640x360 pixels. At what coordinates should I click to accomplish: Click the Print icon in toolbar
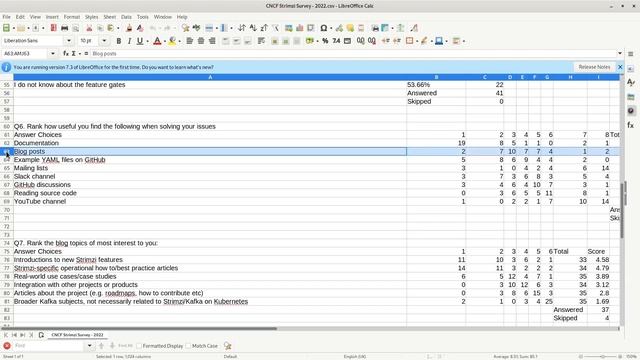click(x=64, y=28)
